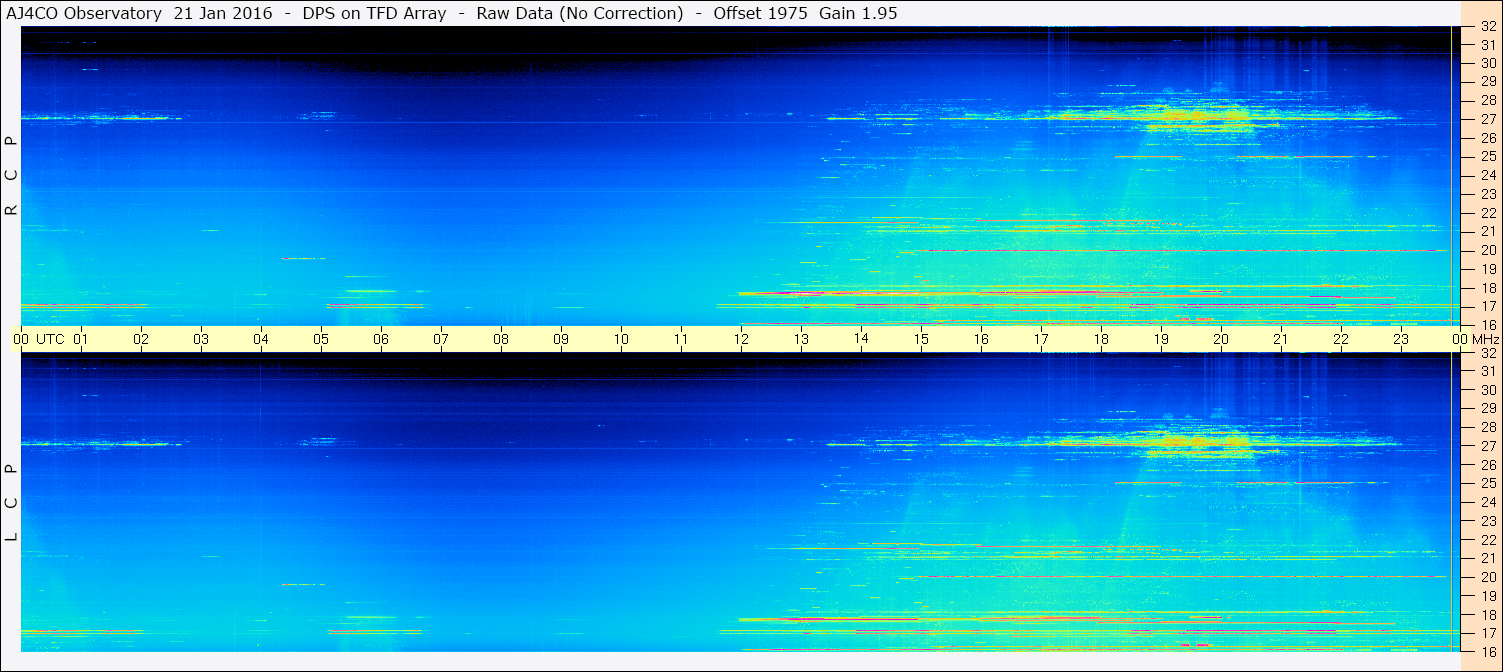
Task: Click inside the LCP spectrogram plot
Action: pyautogui.click(x=741, y=502)
